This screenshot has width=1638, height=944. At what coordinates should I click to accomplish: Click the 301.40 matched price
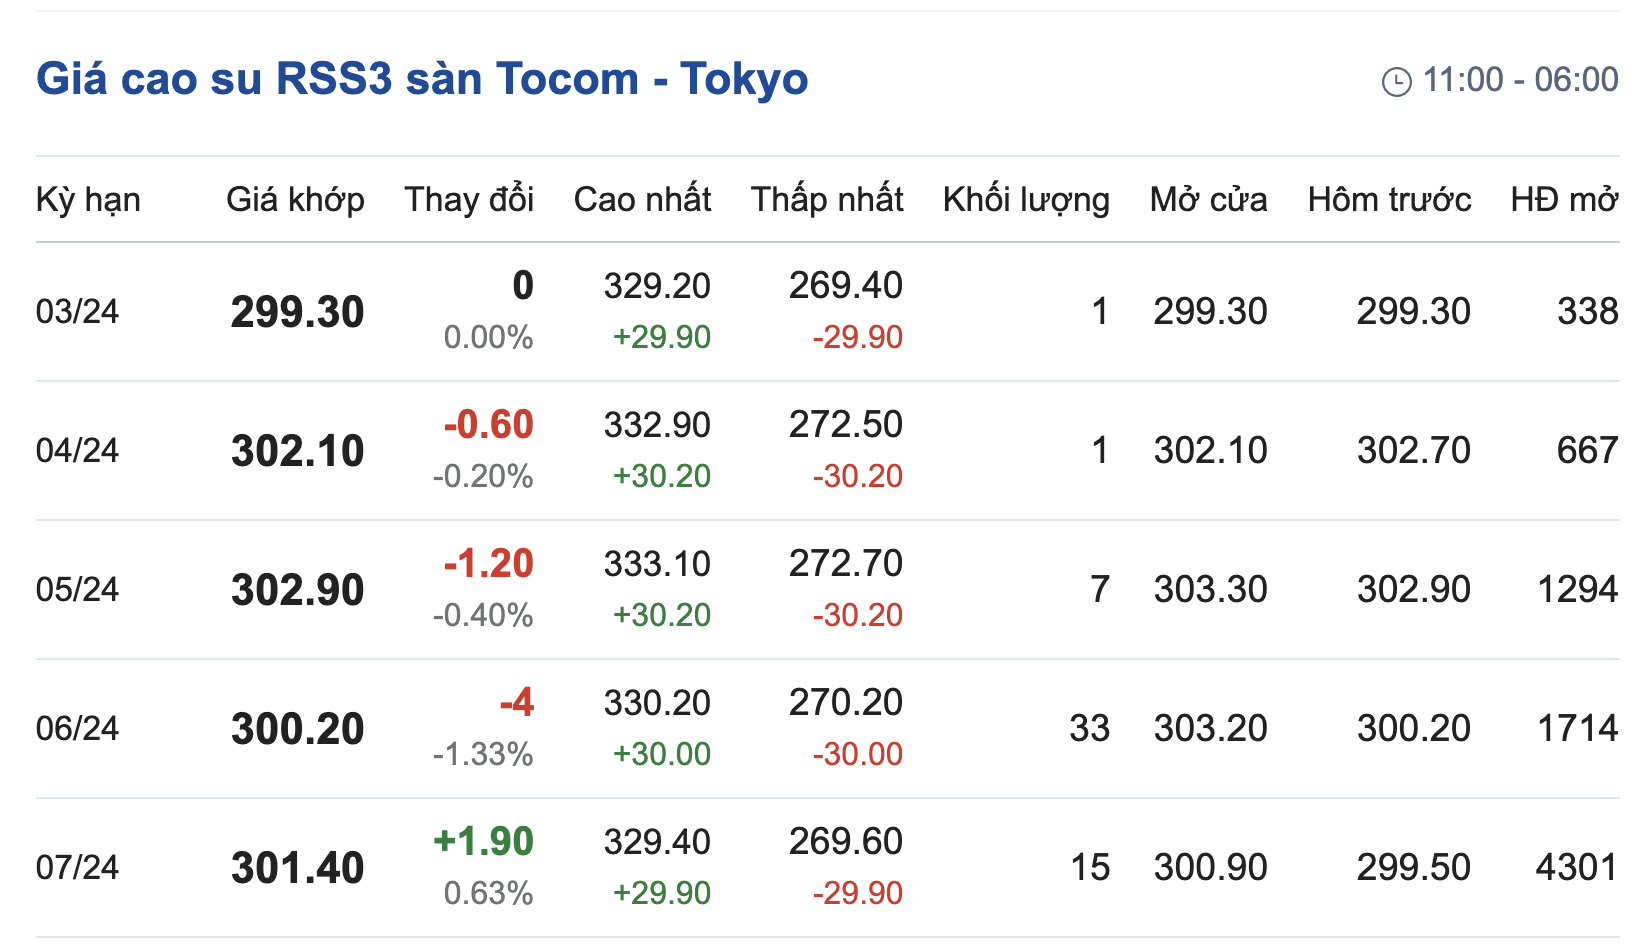297,867
